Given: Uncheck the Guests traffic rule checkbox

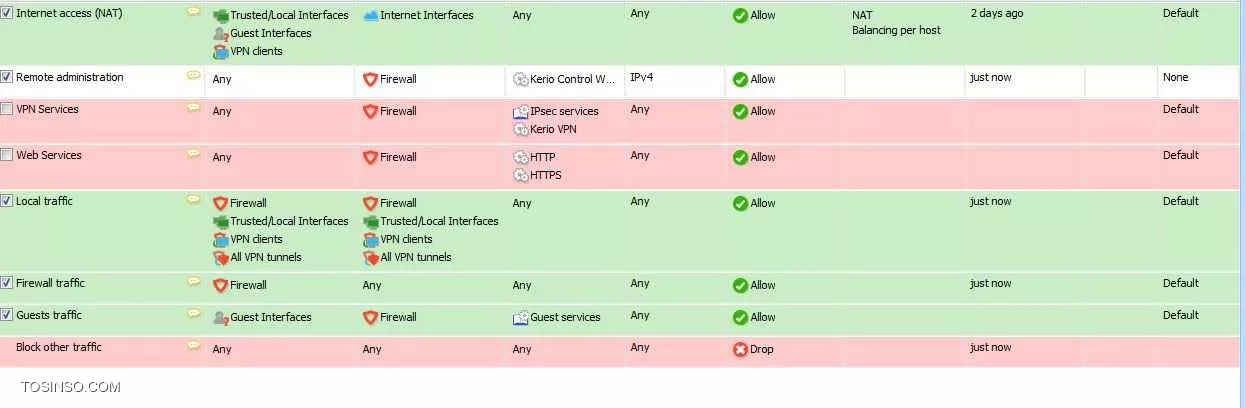Looking at the screenshot, I should click(7, 315).
